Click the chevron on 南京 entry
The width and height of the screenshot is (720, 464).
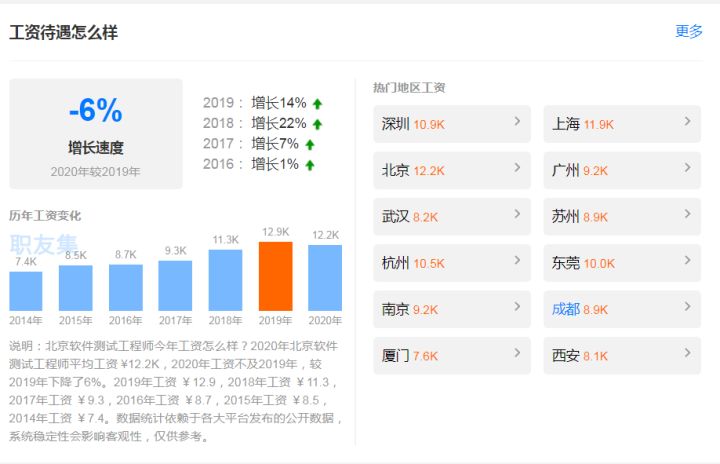(x=517, y=307)
